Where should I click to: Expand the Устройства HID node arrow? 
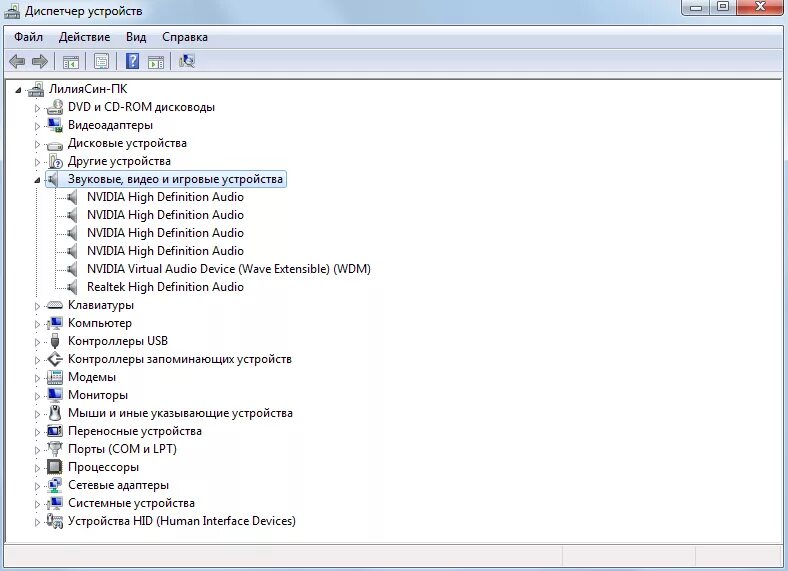pyautogui.click(x=37, y=522)
